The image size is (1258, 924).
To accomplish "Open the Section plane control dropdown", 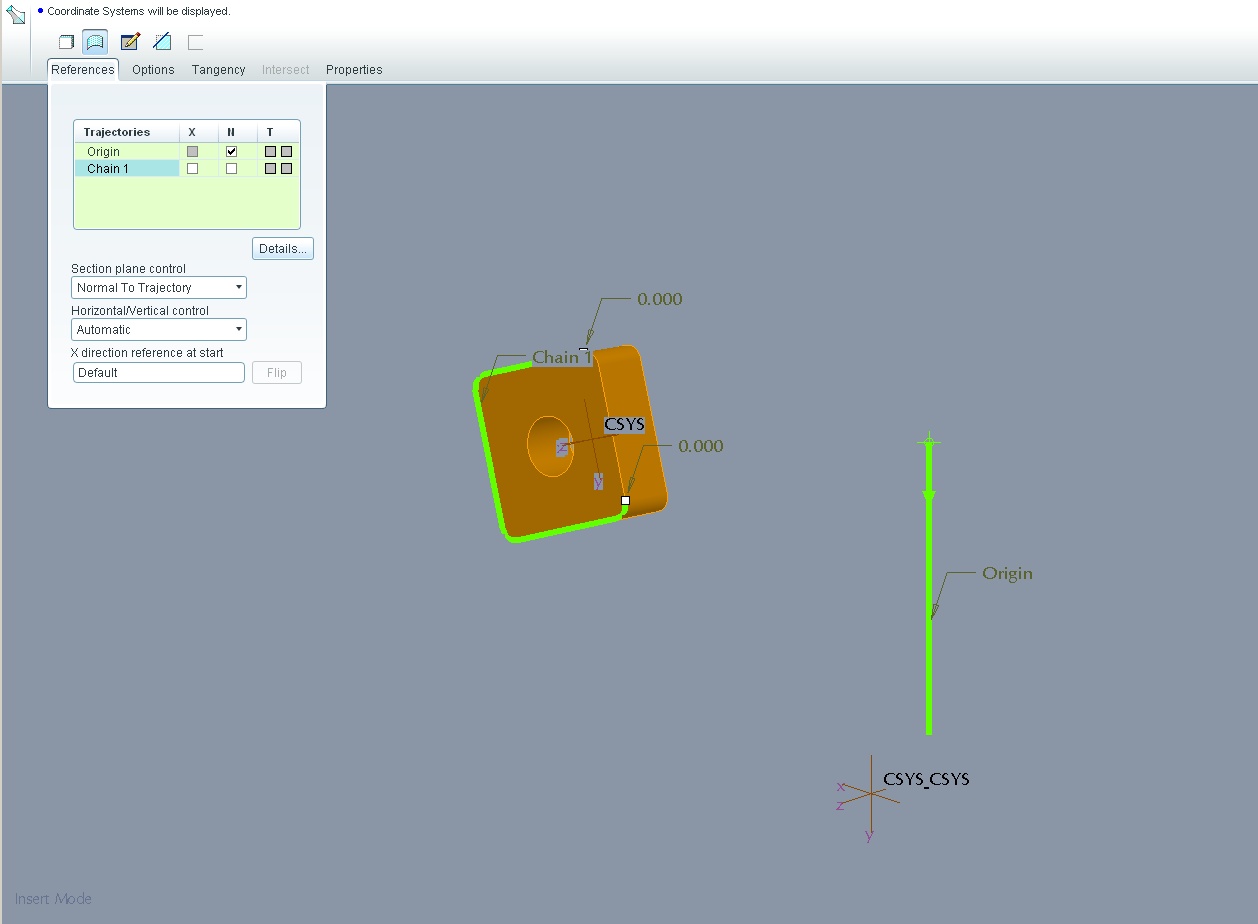I will (x=159, y=287).
